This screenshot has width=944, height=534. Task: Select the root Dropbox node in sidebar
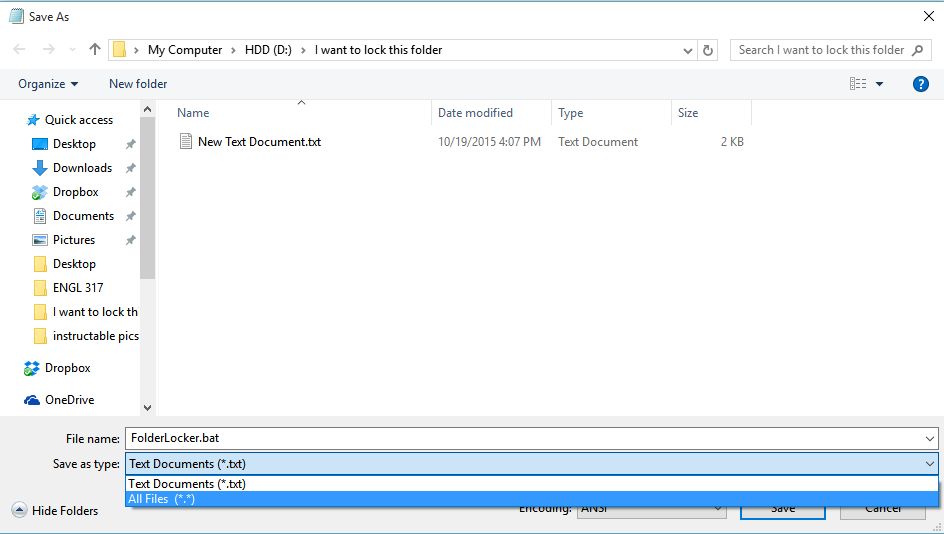(67, 368)
